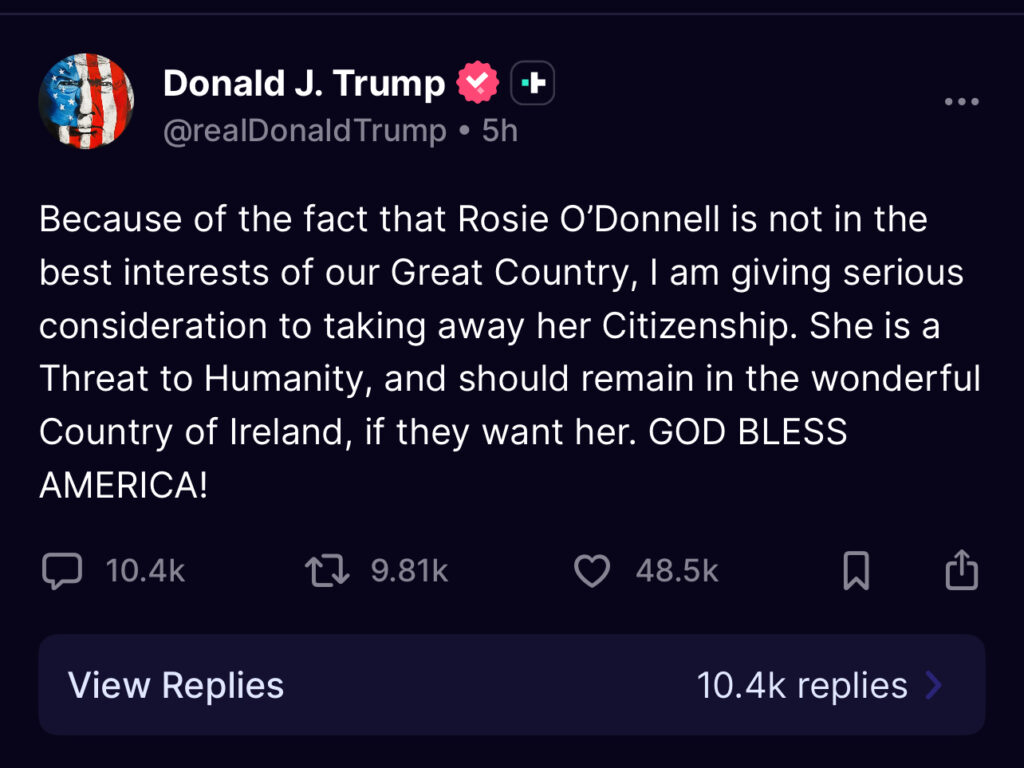
Task: Click the 48.5k likes count
Action: (677, 571)
